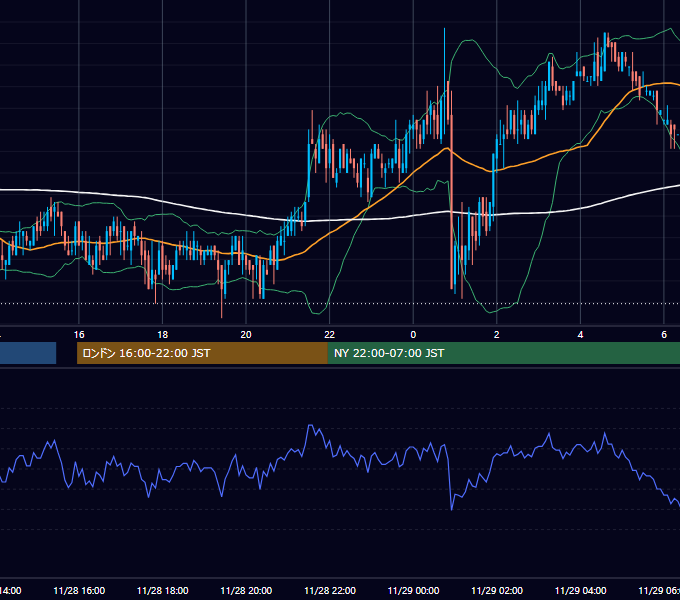Click the ロンドン 16:00-22:00 JST session bar
This screenshot has width=680, height=600.
click(x=202, y=353)
